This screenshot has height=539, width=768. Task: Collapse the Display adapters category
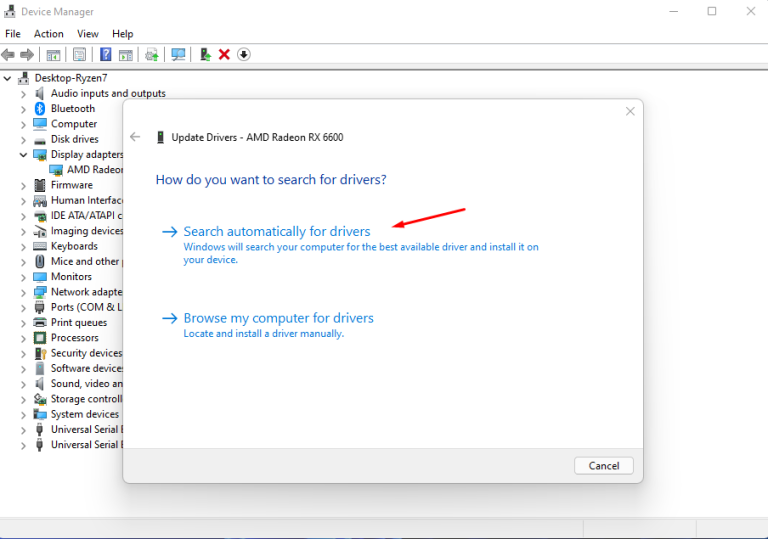point(23,155)
